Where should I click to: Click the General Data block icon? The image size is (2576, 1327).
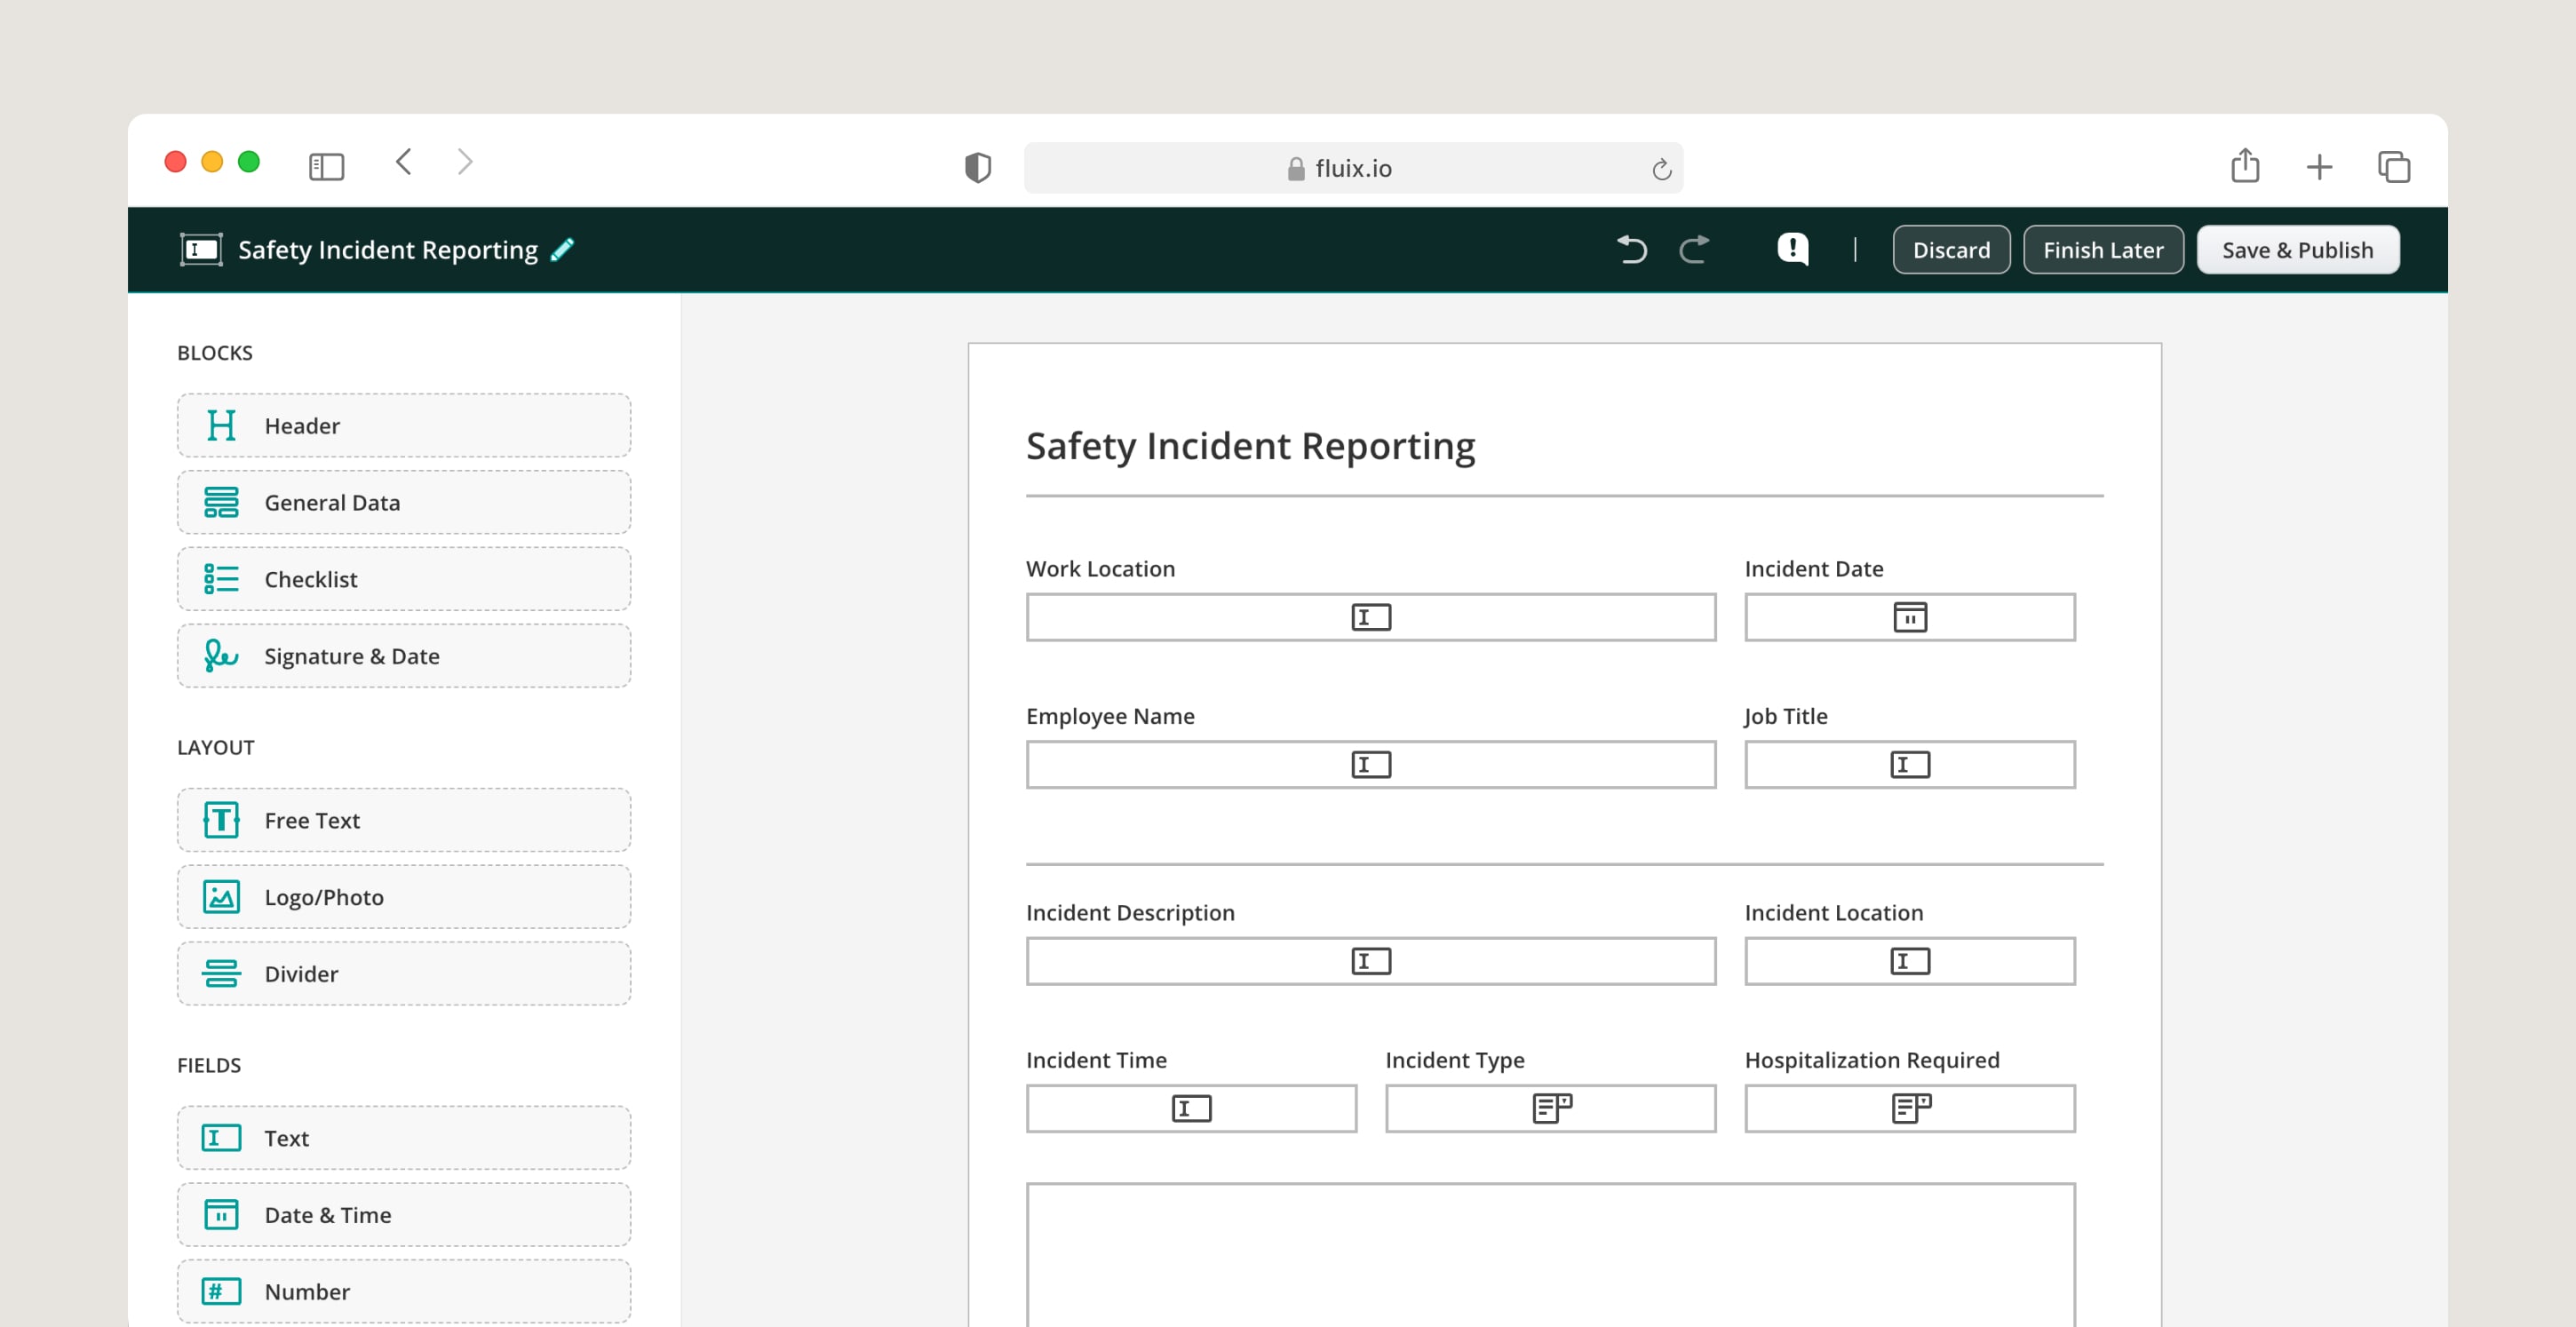point(221,502)
